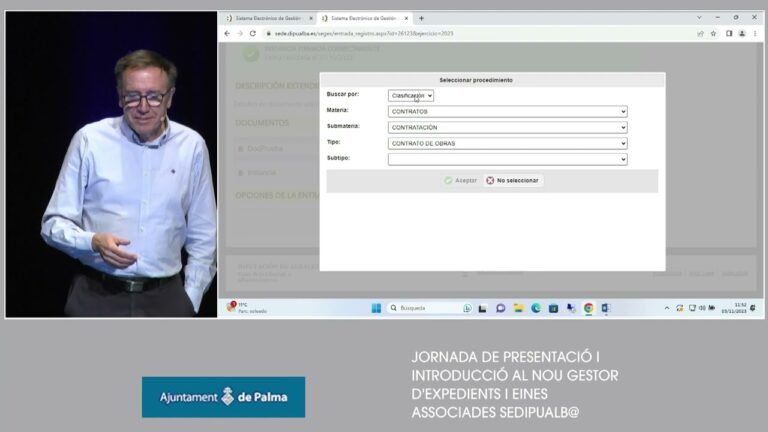This screenshot has width=768, height=432.
Task: Click the No seleccionar button
Action: tap(512, 181)
